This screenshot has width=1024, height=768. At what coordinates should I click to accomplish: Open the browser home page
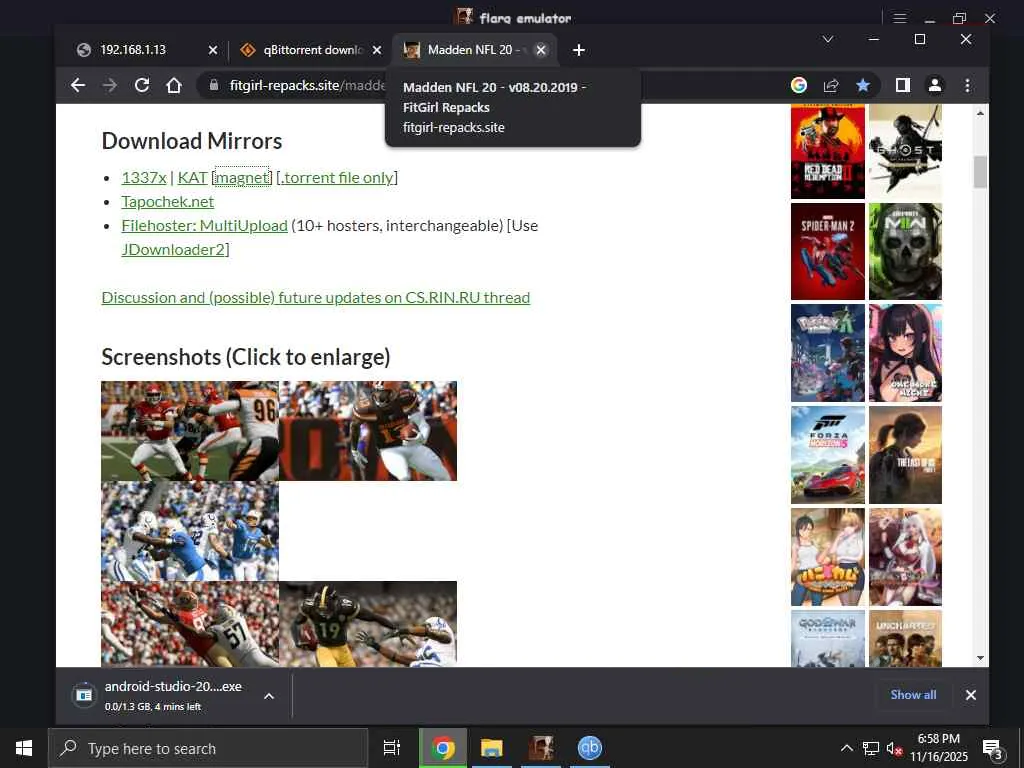click(174, 85)
